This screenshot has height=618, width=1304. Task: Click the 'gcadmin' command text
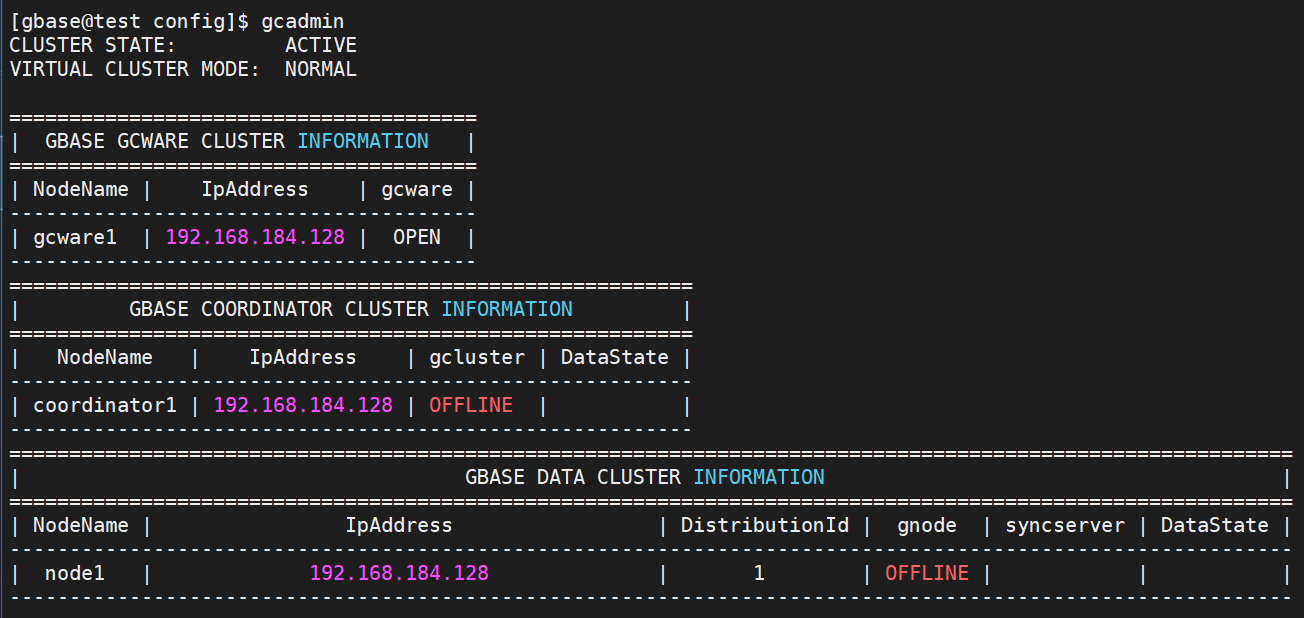303,21
